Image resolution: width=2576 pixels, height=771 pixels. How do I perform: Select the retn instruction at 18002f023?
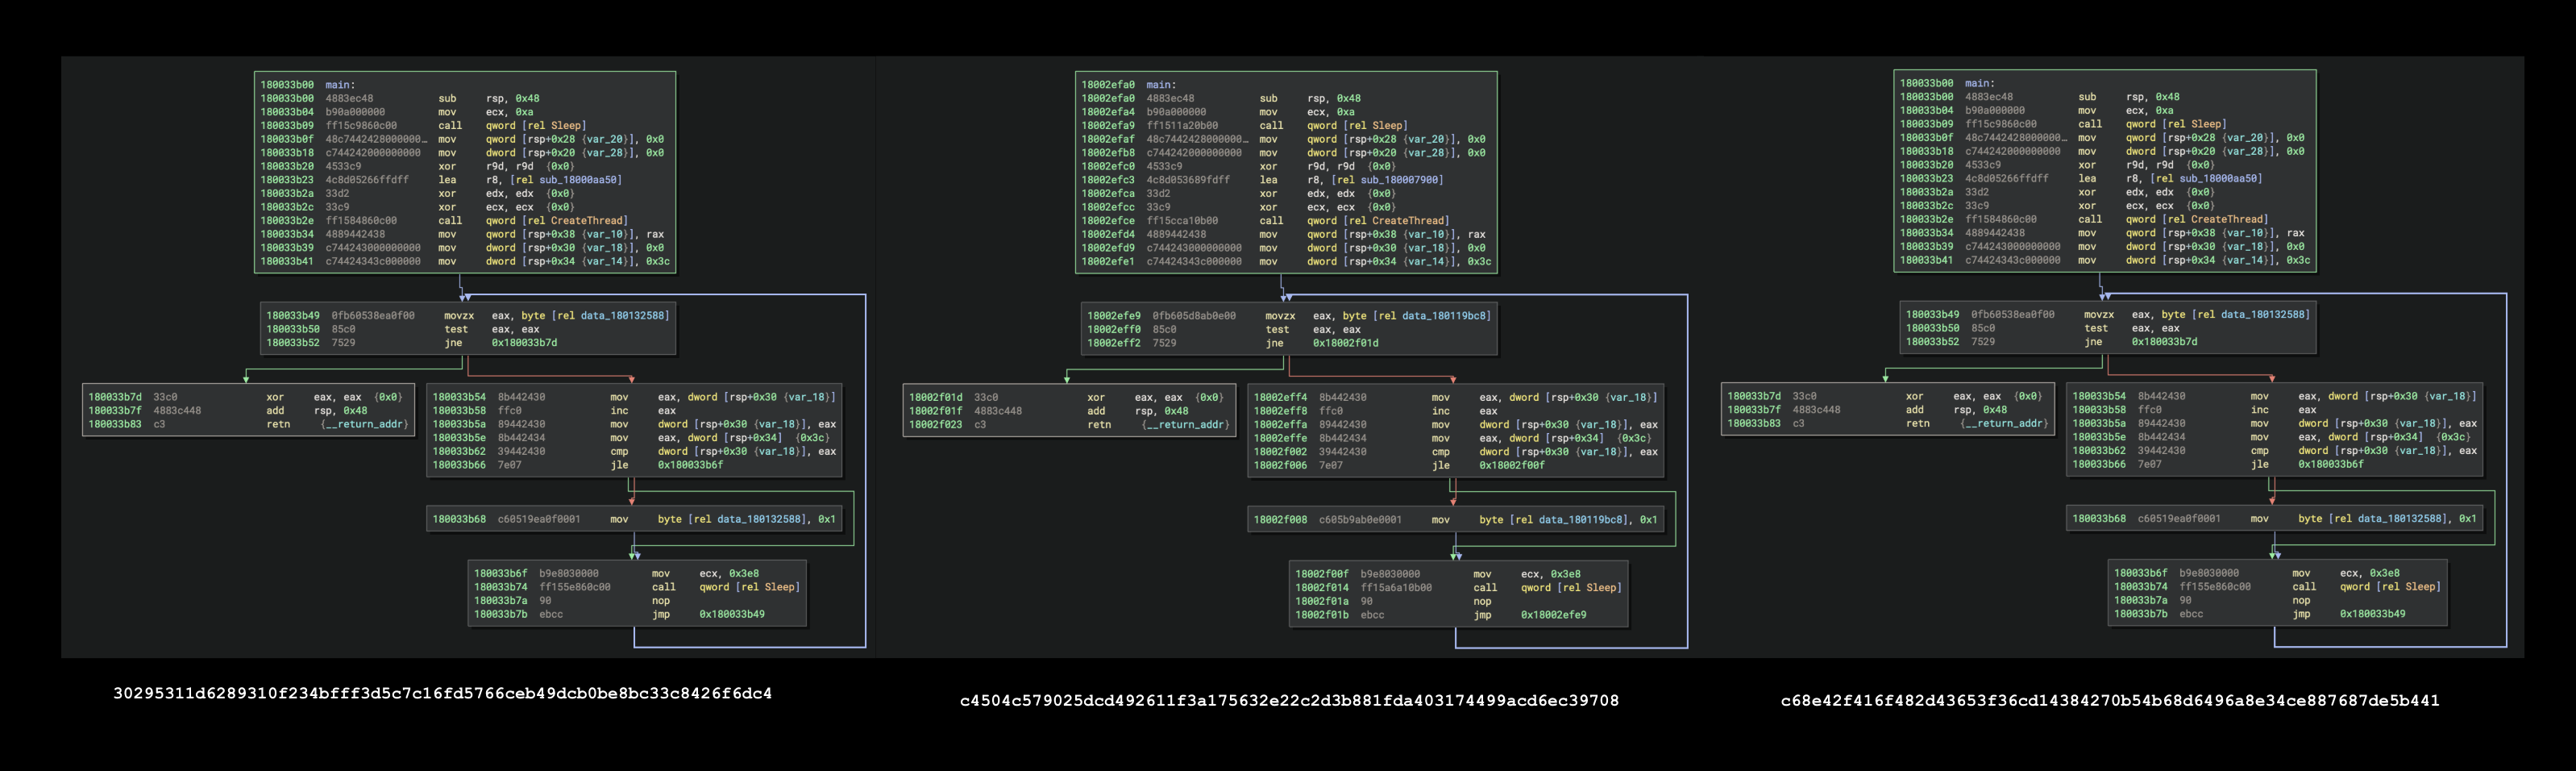pos(1069,425)
